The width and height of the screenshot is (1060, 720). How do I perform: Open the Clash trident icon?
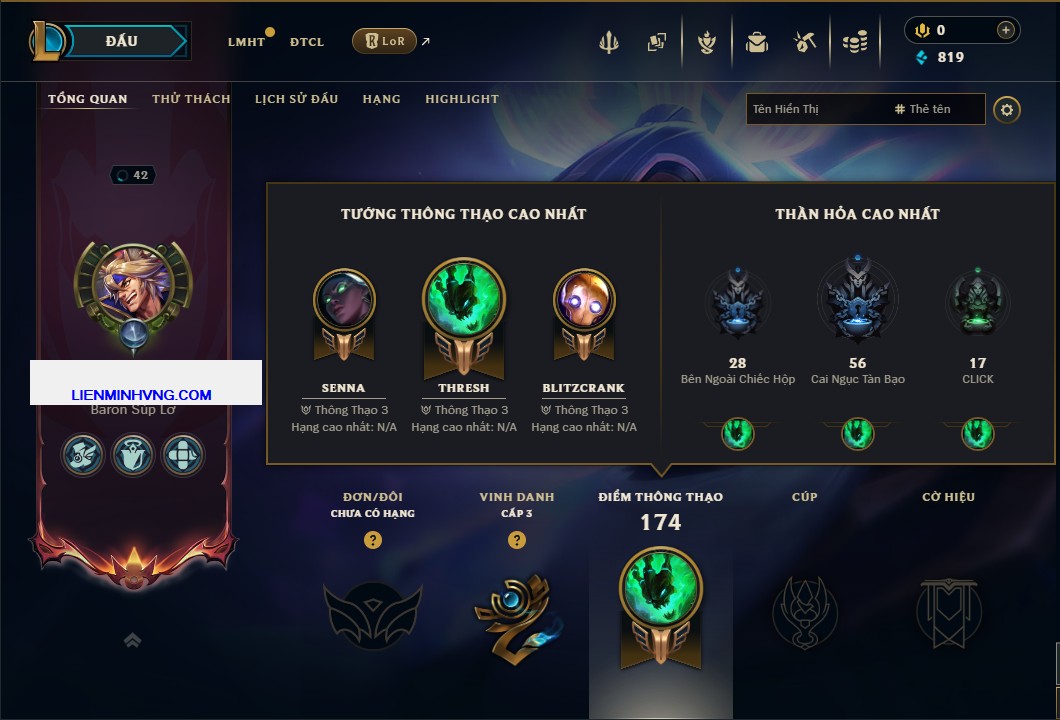(x=609, y=43)
